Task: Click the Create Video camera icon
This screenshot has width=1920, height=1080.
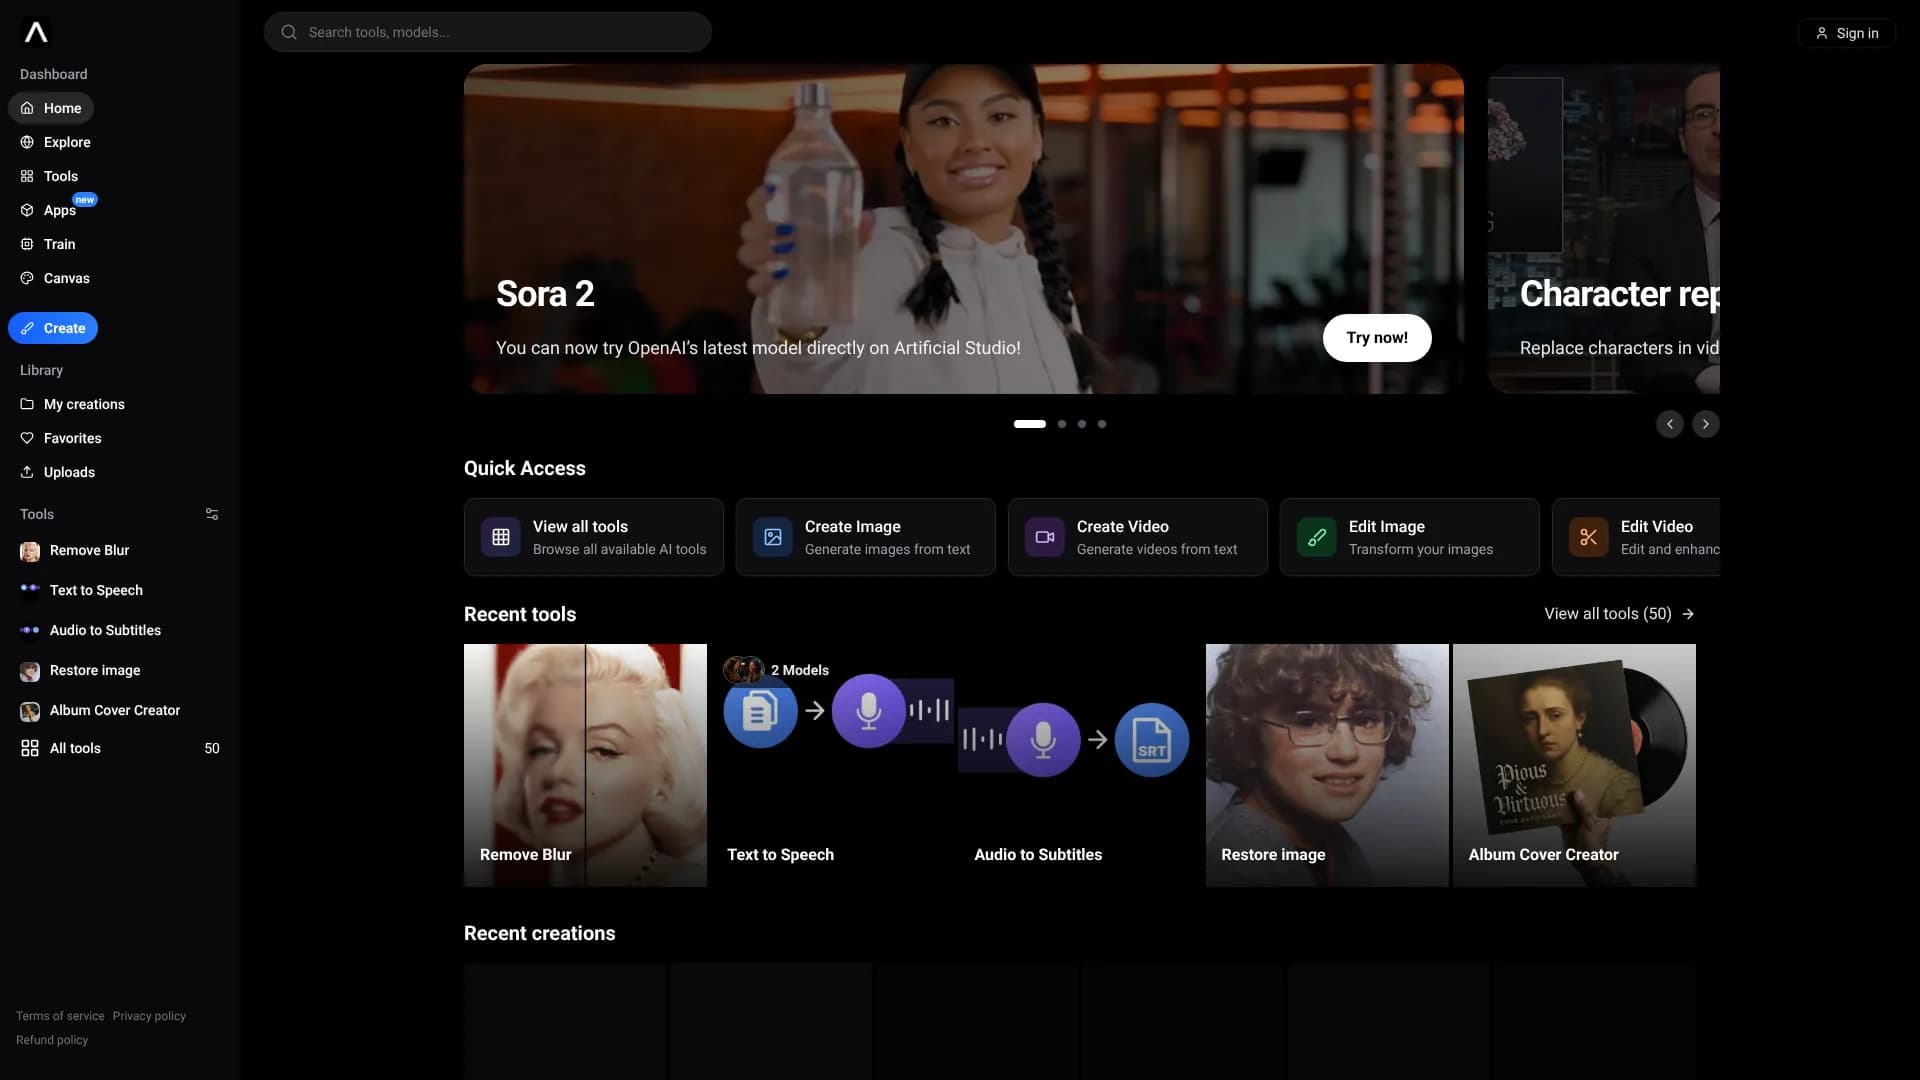Action: pos(1045,537)
